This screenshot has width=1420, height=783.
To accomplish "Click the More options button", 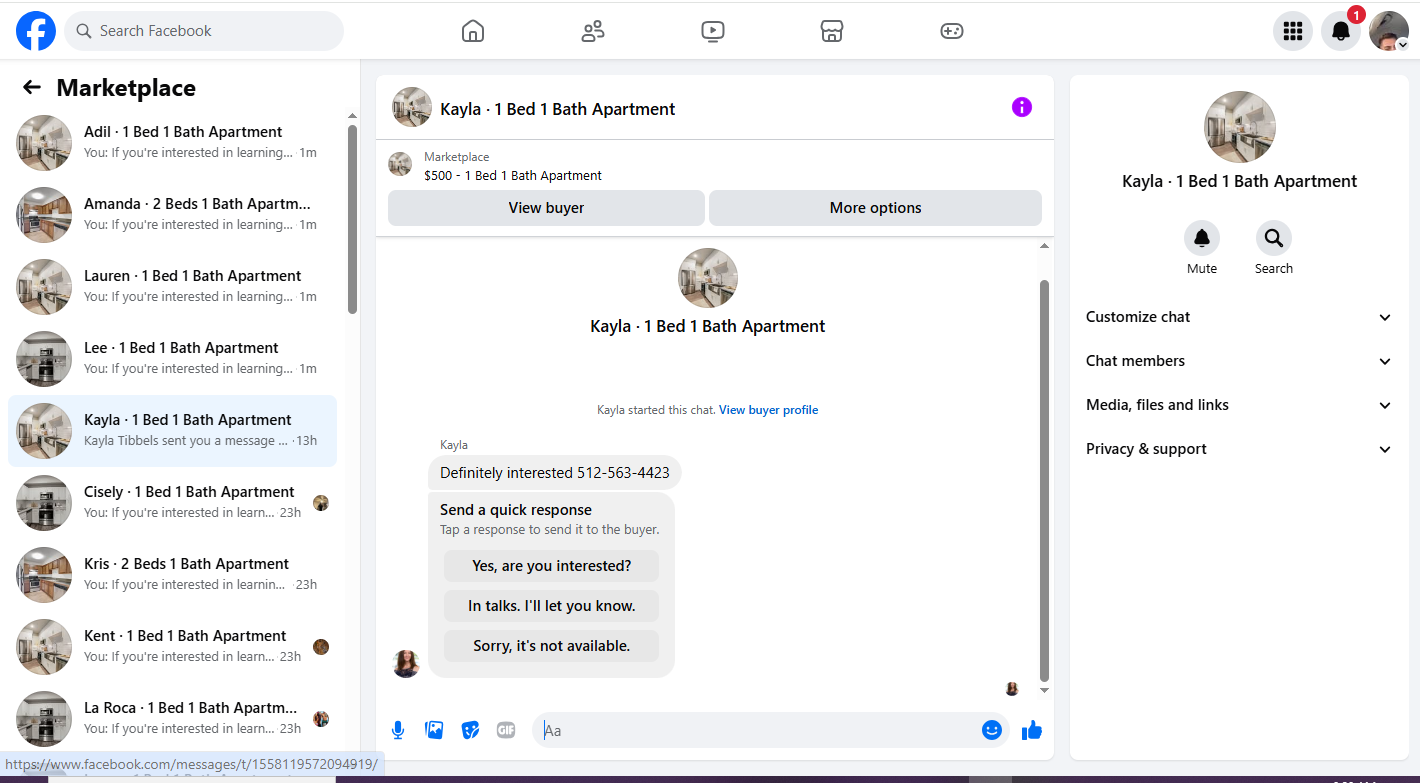I will click(875, 208).
